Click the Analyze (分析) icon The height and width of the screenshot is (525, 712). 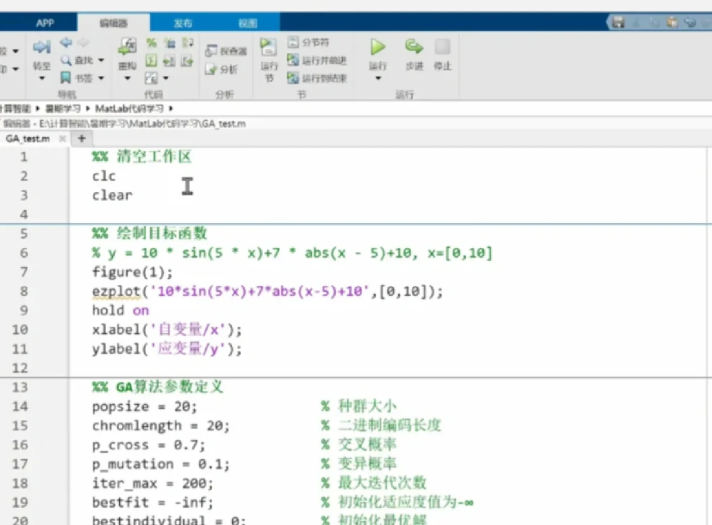pyautogui.click(x=222, y=69)
